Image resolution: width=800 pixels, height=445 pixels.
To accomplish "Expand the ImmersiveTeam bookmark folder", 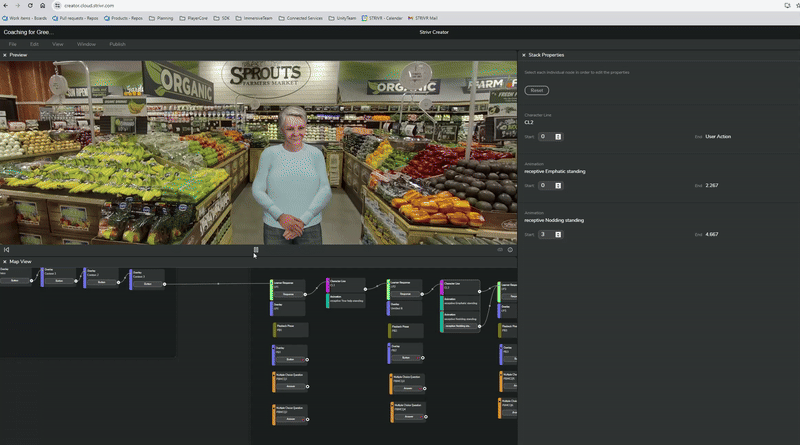I will point(254,18).
